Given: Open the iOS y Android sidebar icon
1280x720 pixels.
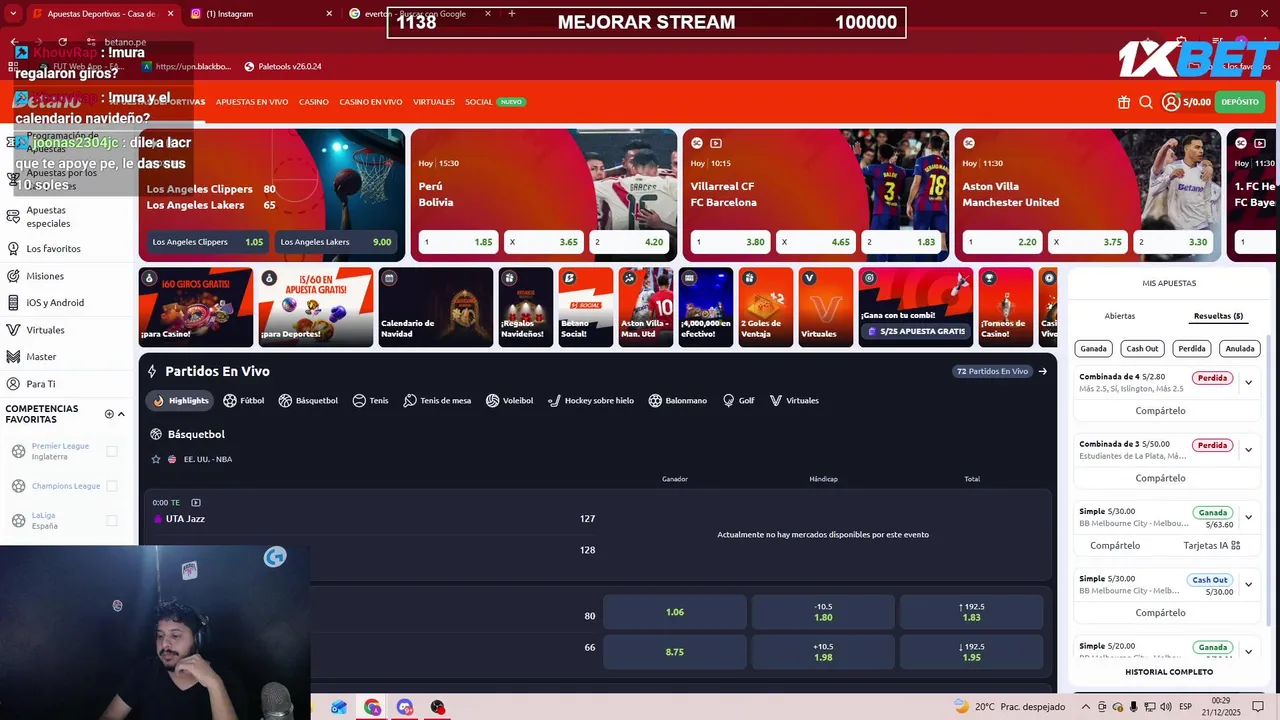Looking at the screenshot, I should 14,303.
